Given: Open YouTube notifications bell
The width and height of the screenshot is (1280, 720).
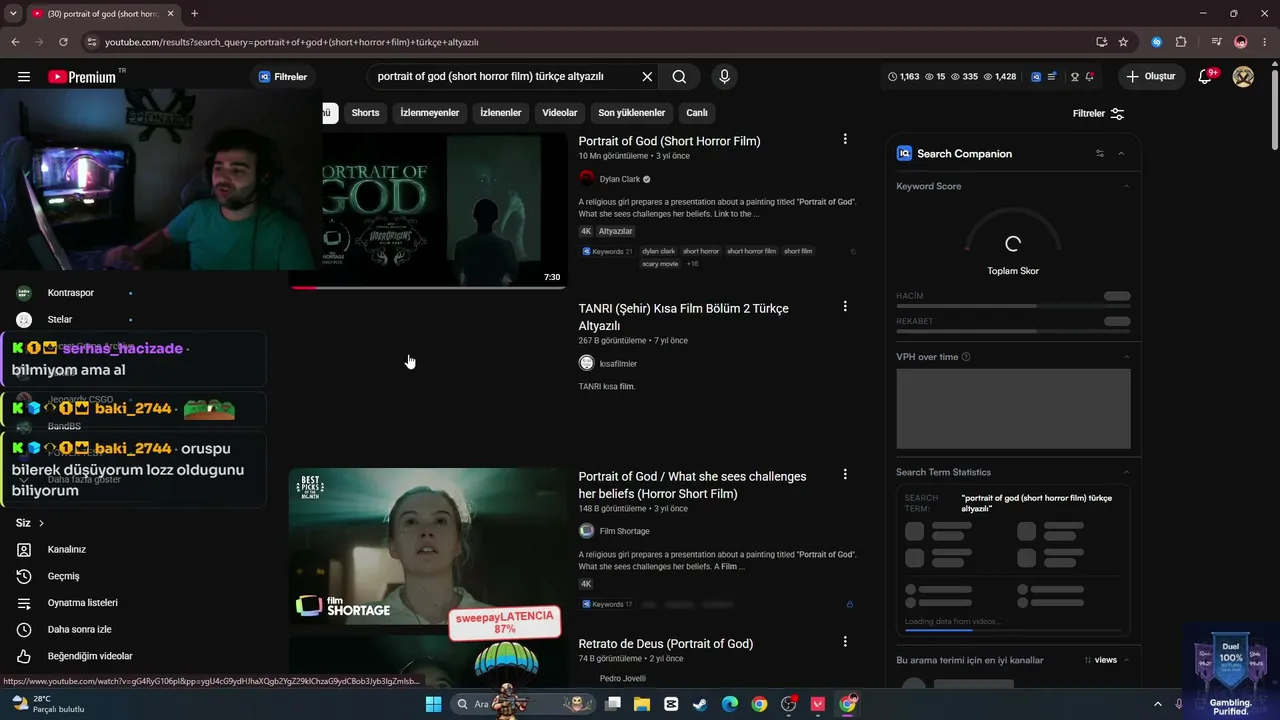Looking at the screenshot, I should [1205, 77].
